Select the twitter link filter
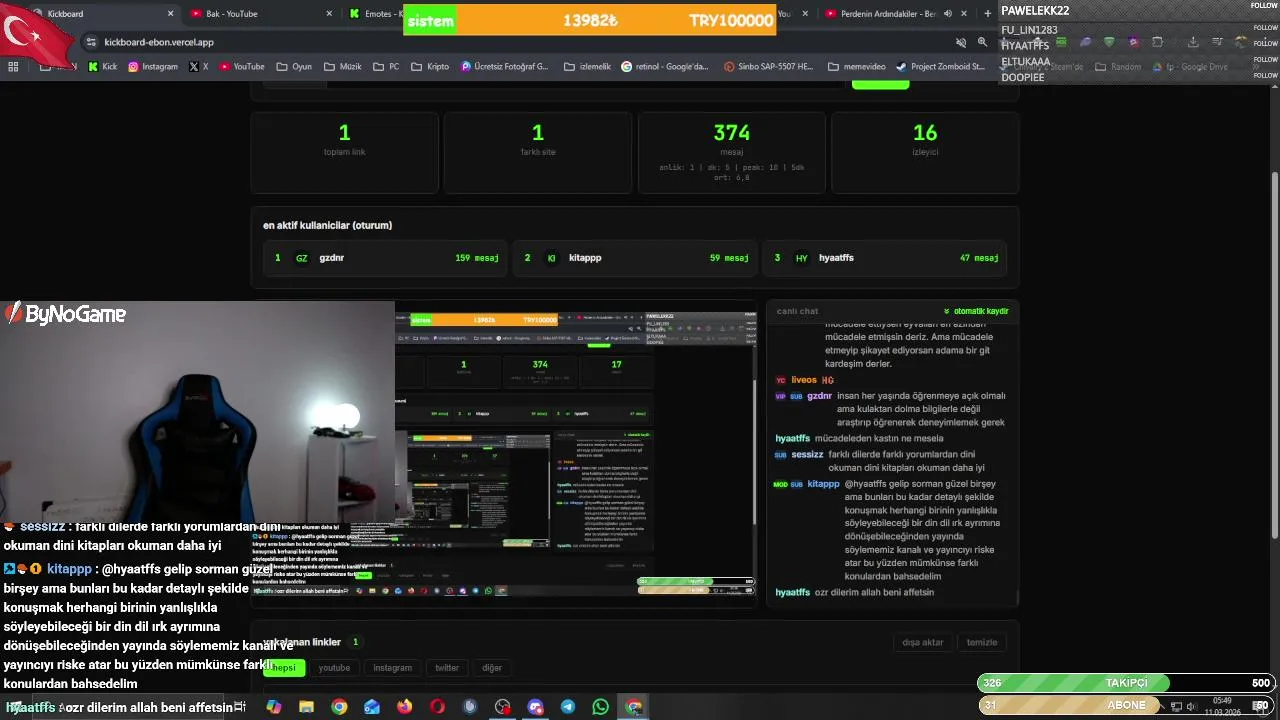 [x=447, y=668]
